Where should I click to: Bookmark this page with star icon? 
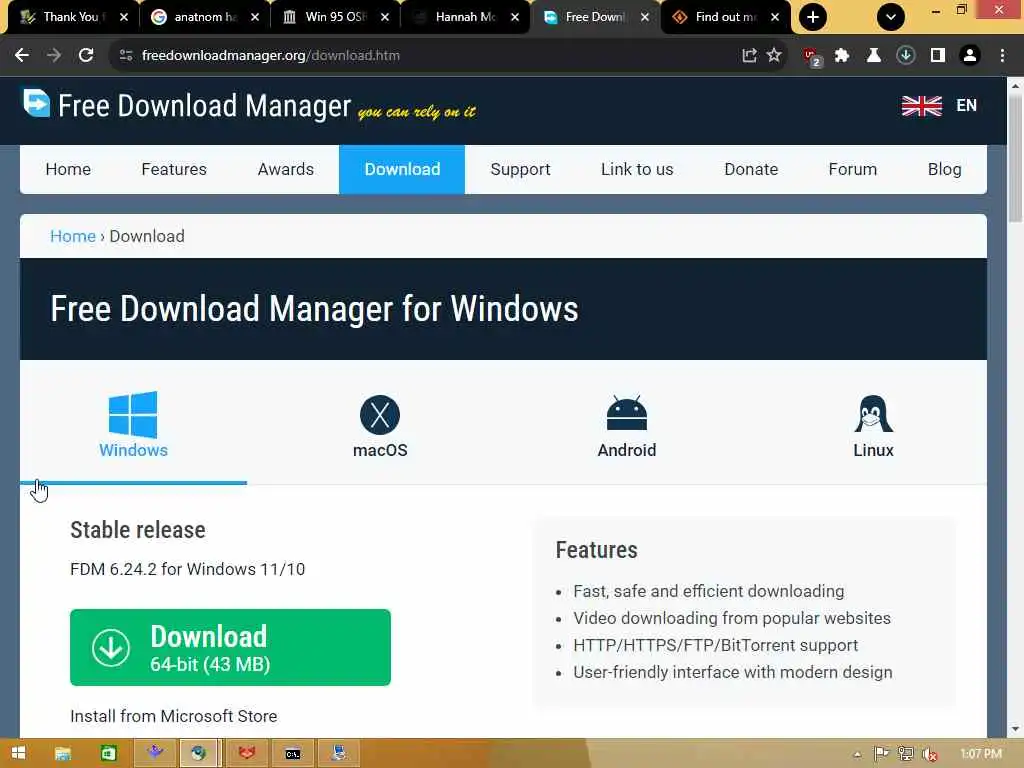pos(774,56)
